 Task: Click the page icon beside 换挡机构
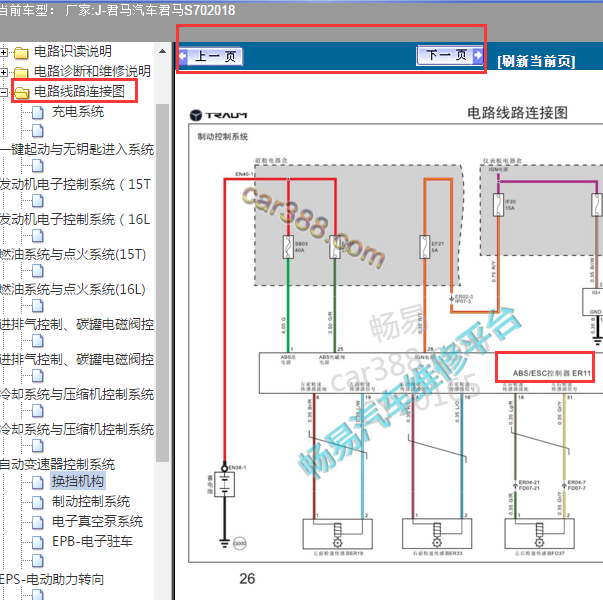point(38,482)
